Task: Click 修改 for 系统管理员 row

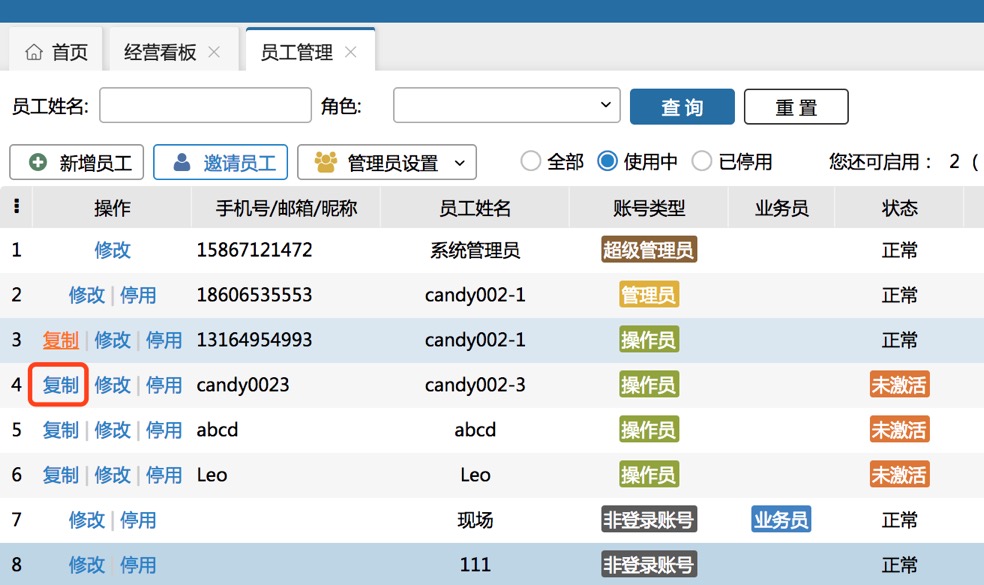Action: pos(112,250)
